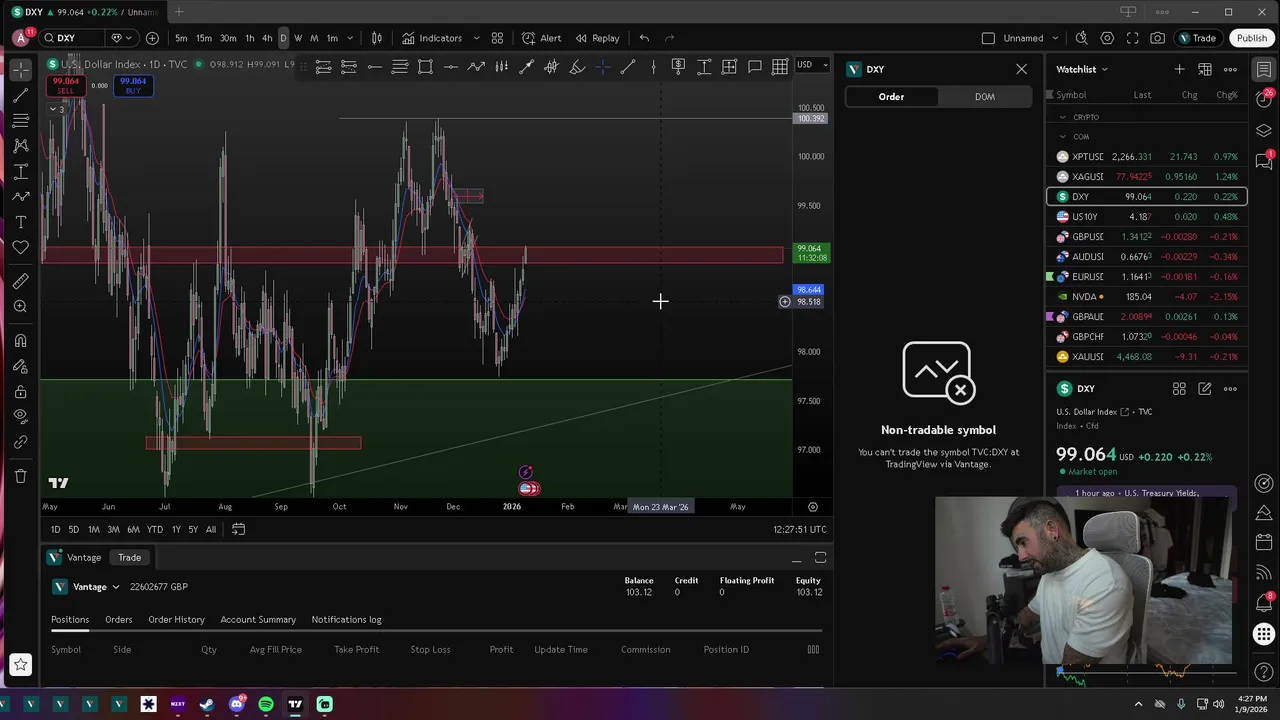1280x720 pixels.
Task: Toggle magnet mode in left toolbar
Action: 20,341
